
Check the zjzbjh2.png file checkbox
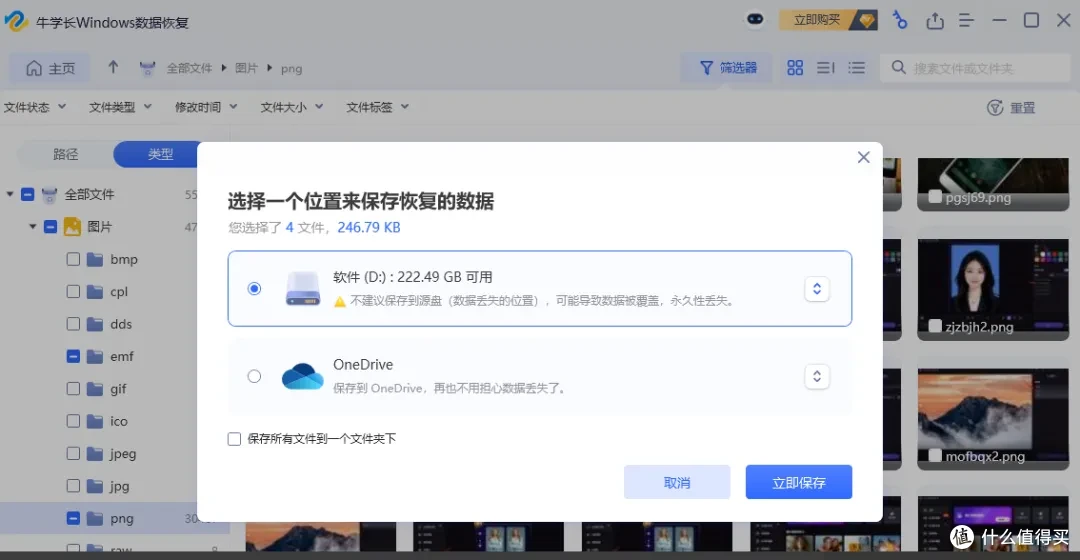tap(935, 326)
